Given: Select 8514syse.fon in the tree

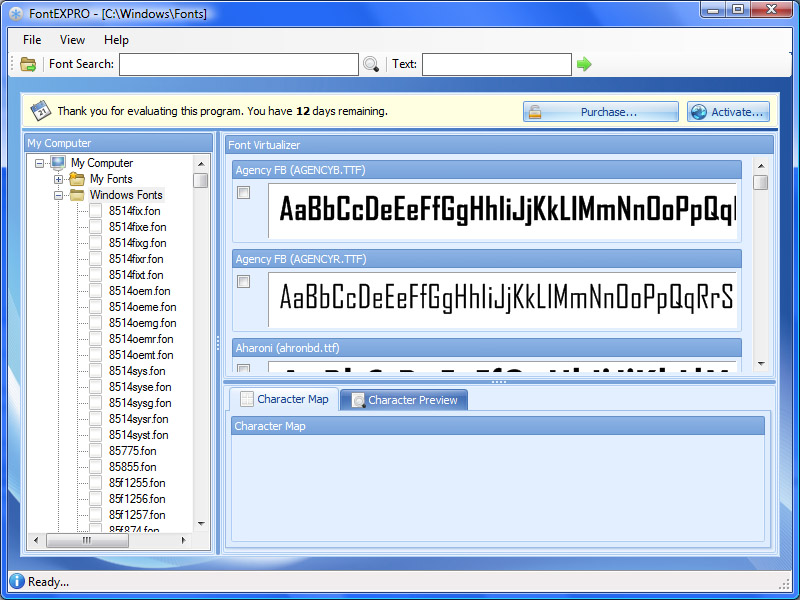Looking at the screenshot, I should click(x=140, y=387).
